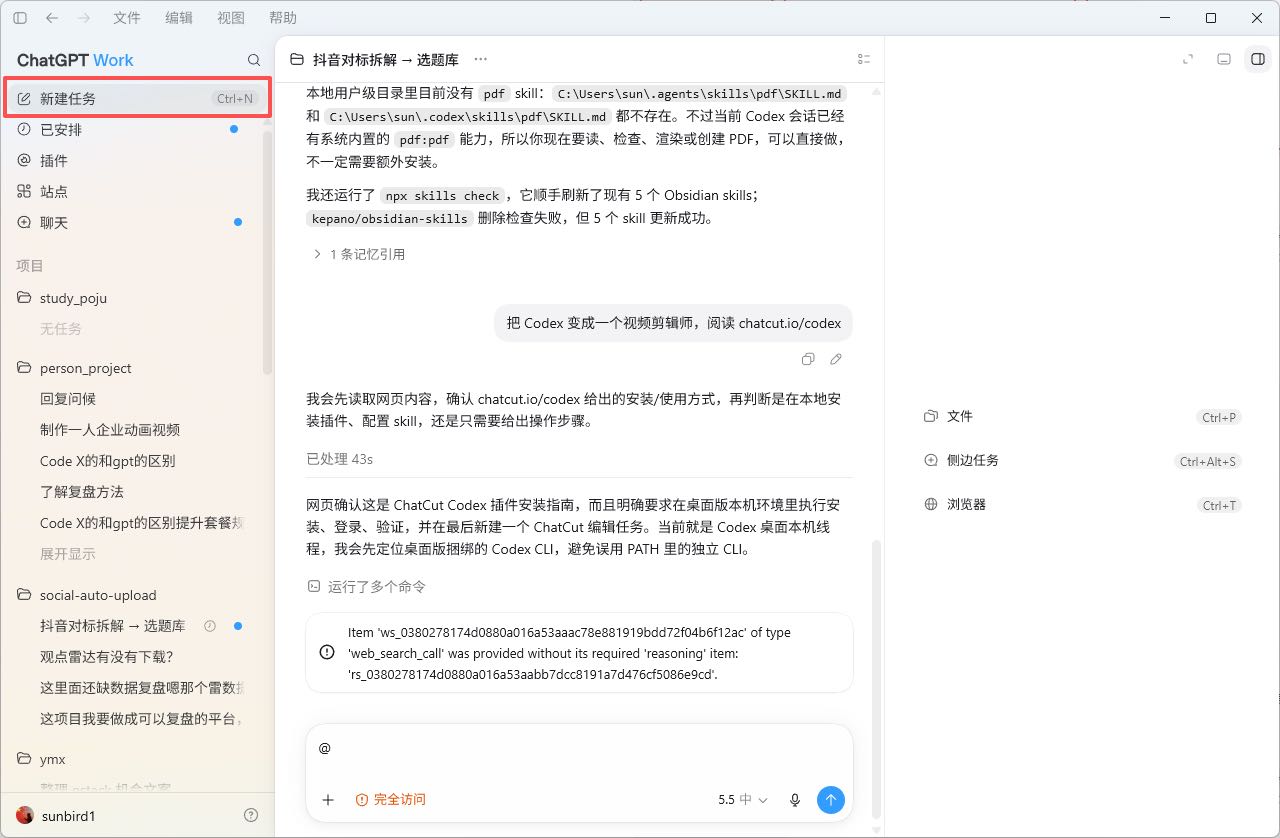Viewport: 1280px width, 838px height.
Task: Start voice input with microphone icon
Action: (795, 800)
